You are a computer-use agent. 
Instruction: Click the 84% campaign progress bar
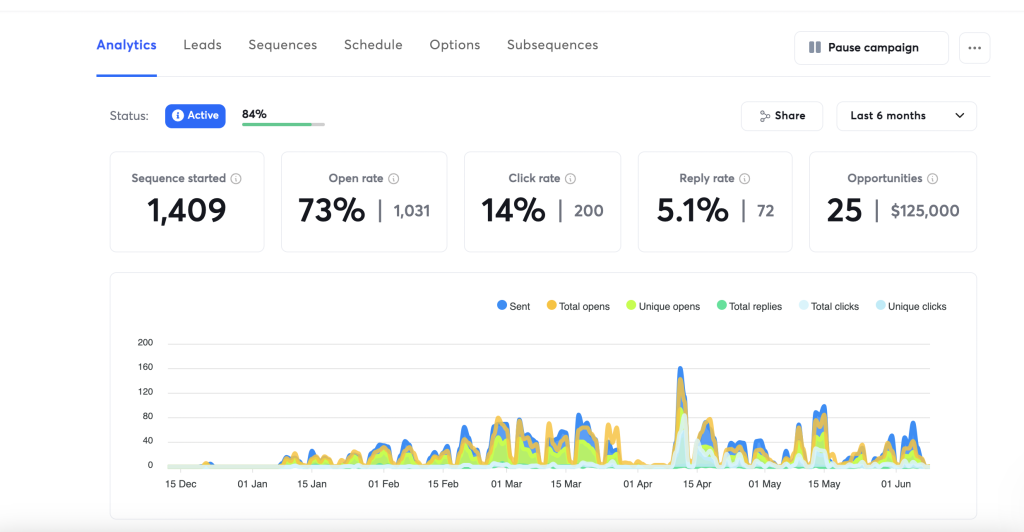tap(283, 124)
